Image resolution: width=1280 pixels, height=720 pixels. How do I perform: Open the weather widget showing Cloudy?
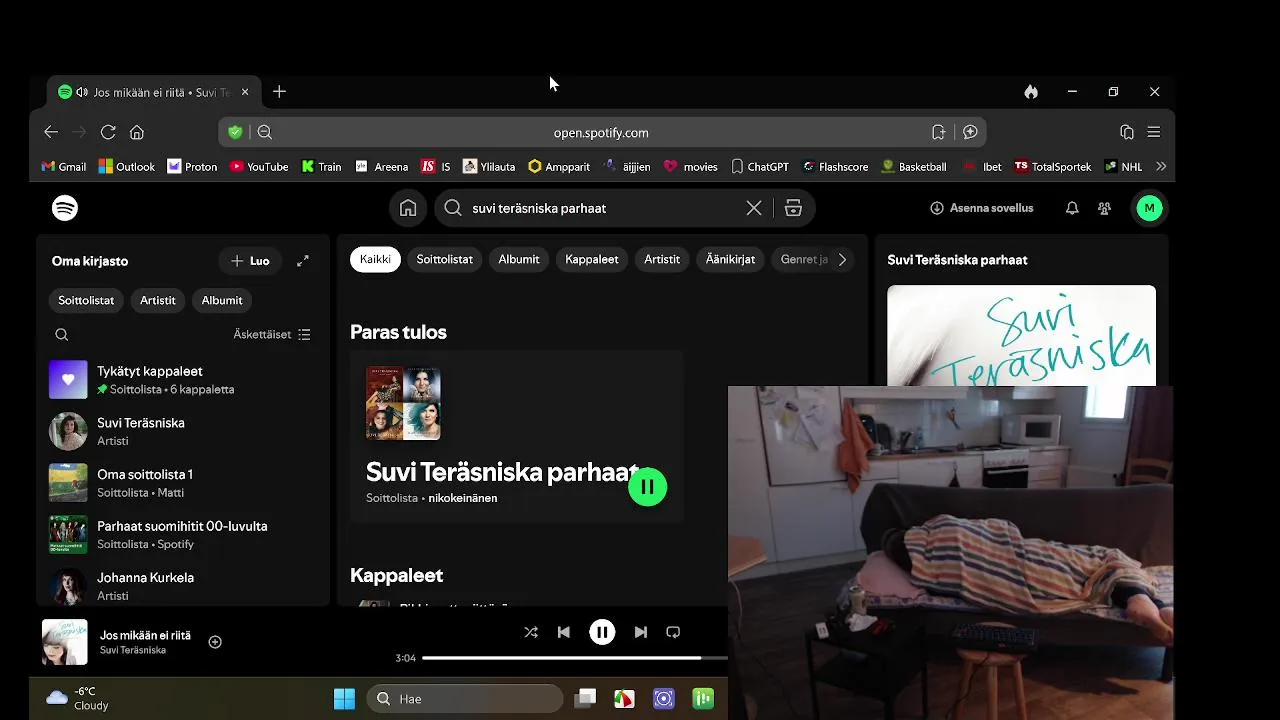click(78, 698)
